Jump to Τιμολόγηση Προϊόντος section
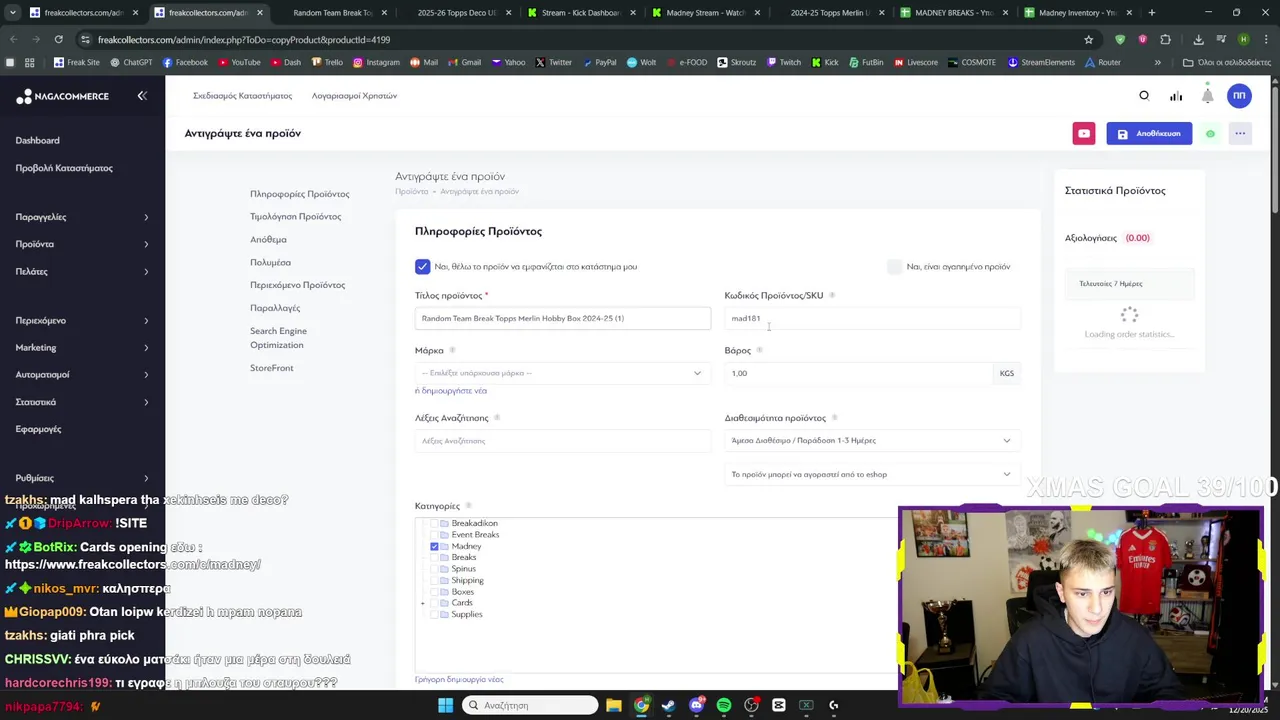 pos(295,217)
